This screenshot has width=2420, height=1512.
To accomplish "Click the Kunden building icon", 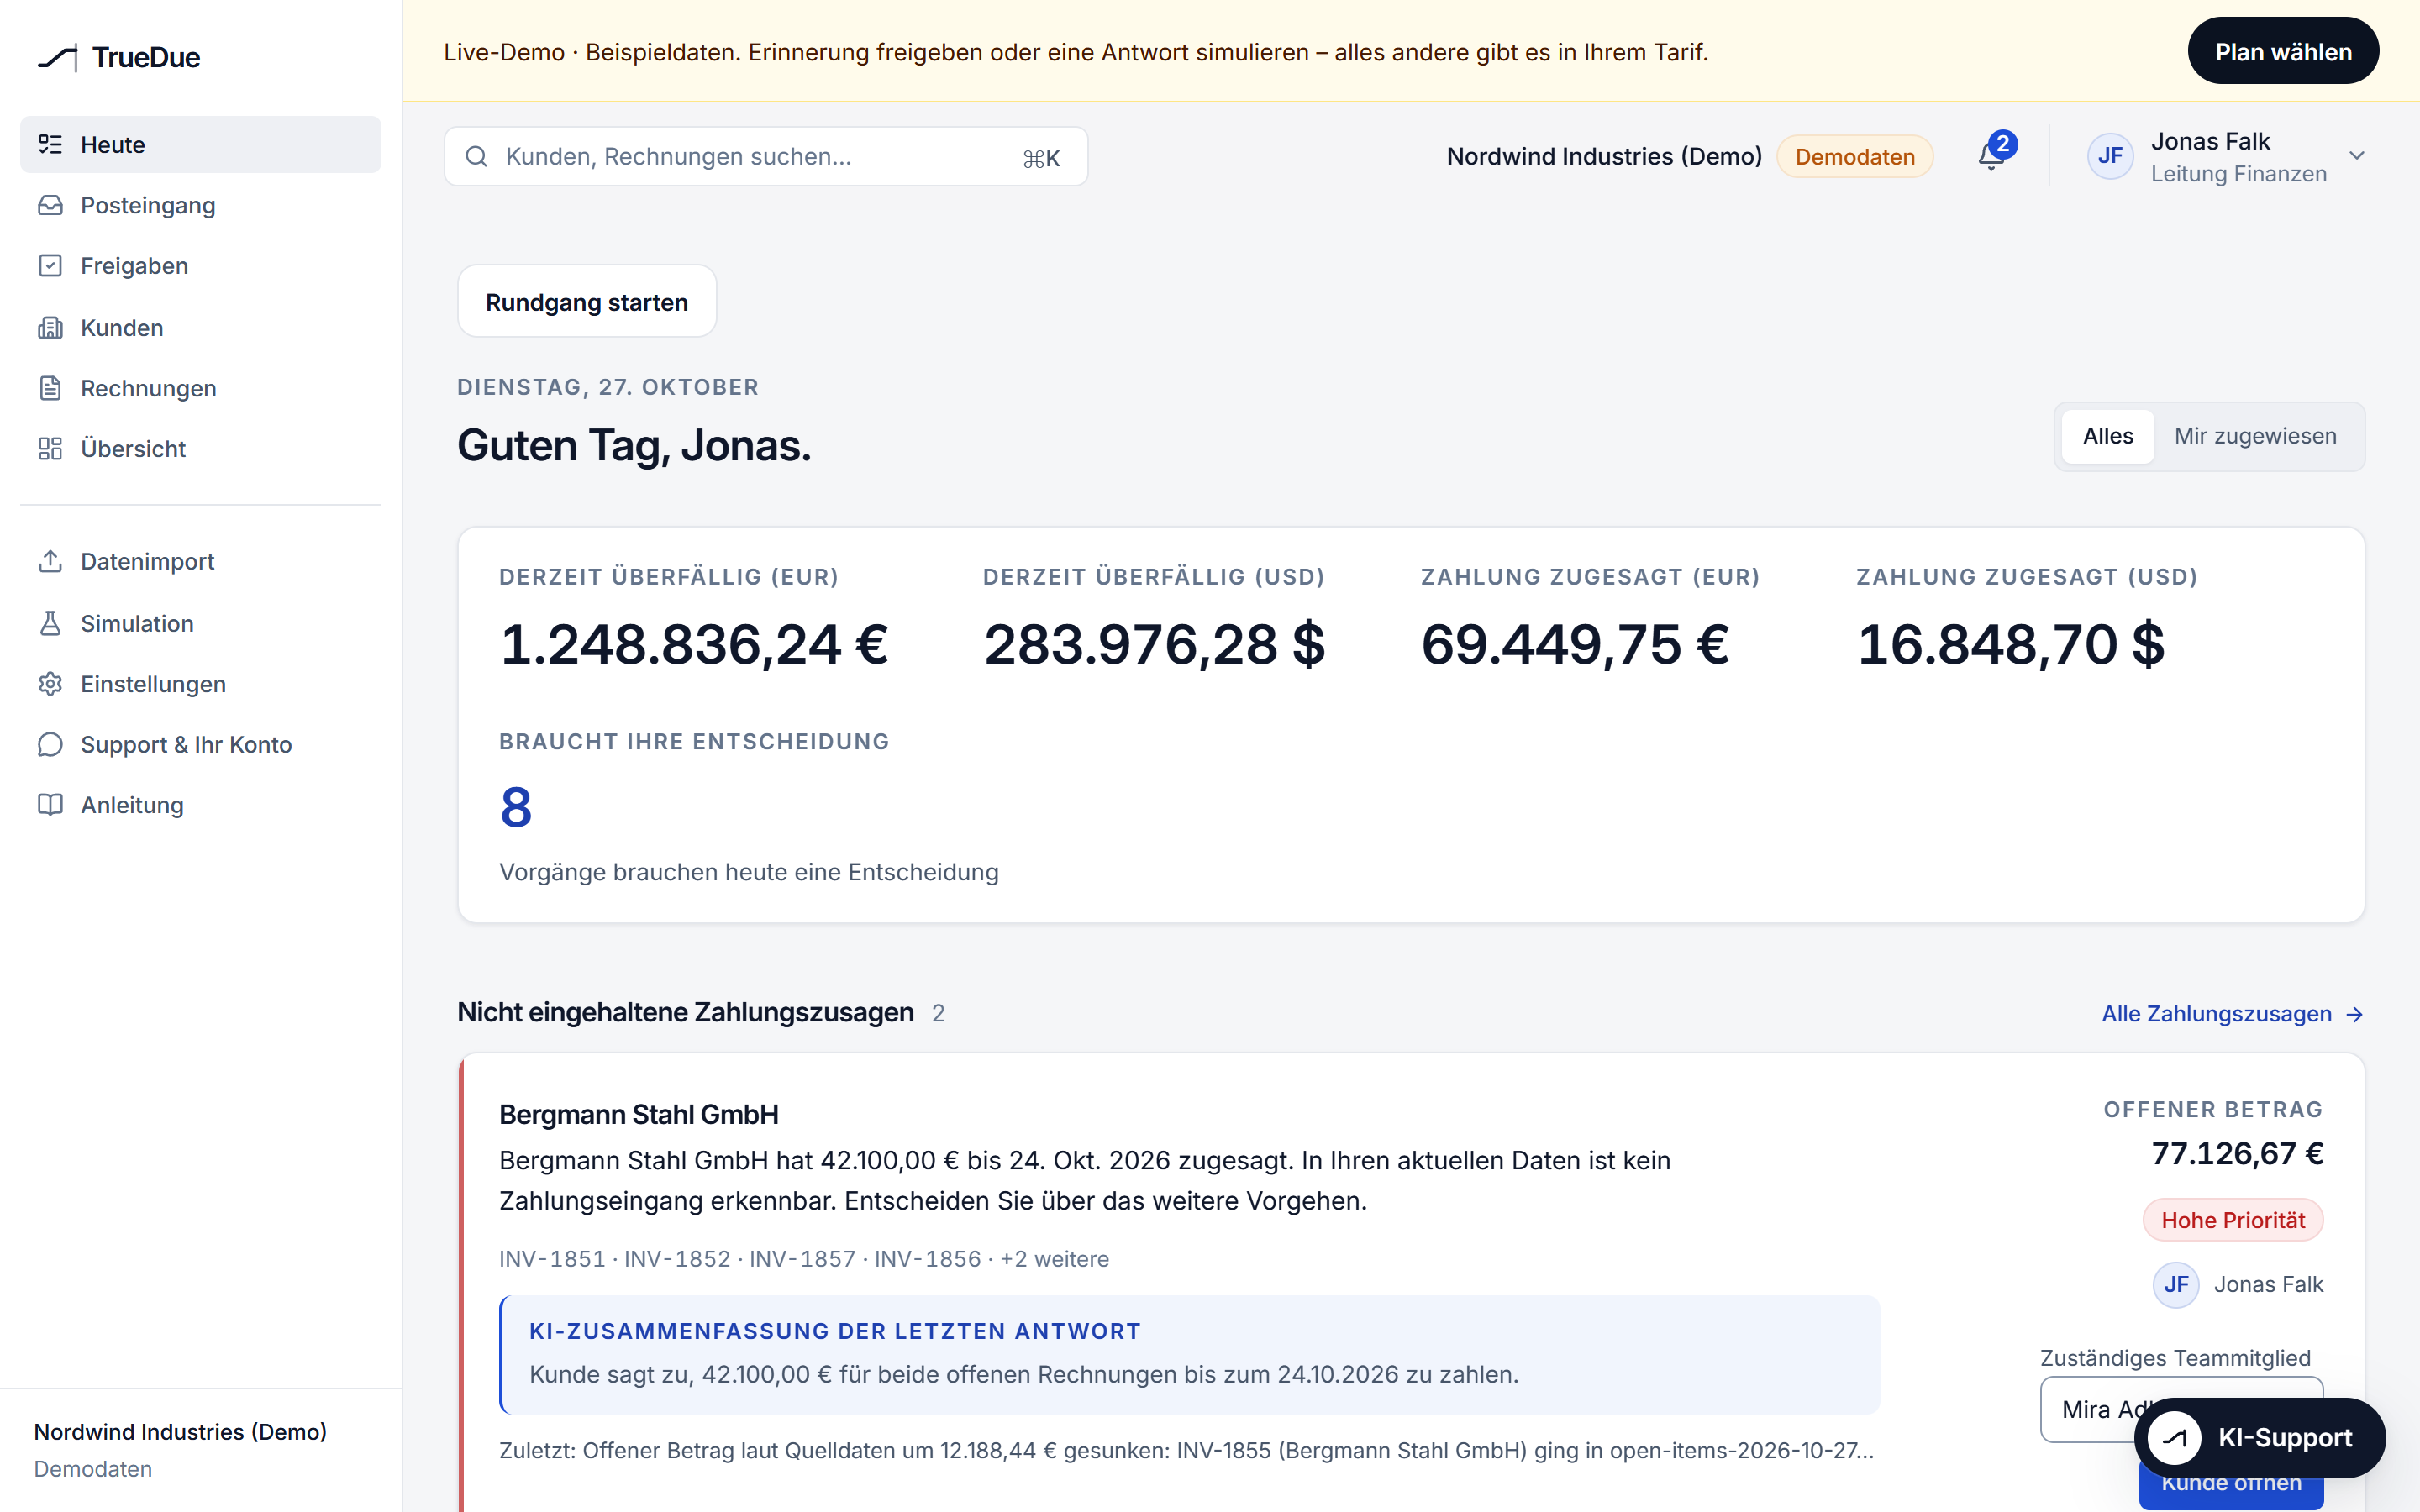I will [50, 327].
